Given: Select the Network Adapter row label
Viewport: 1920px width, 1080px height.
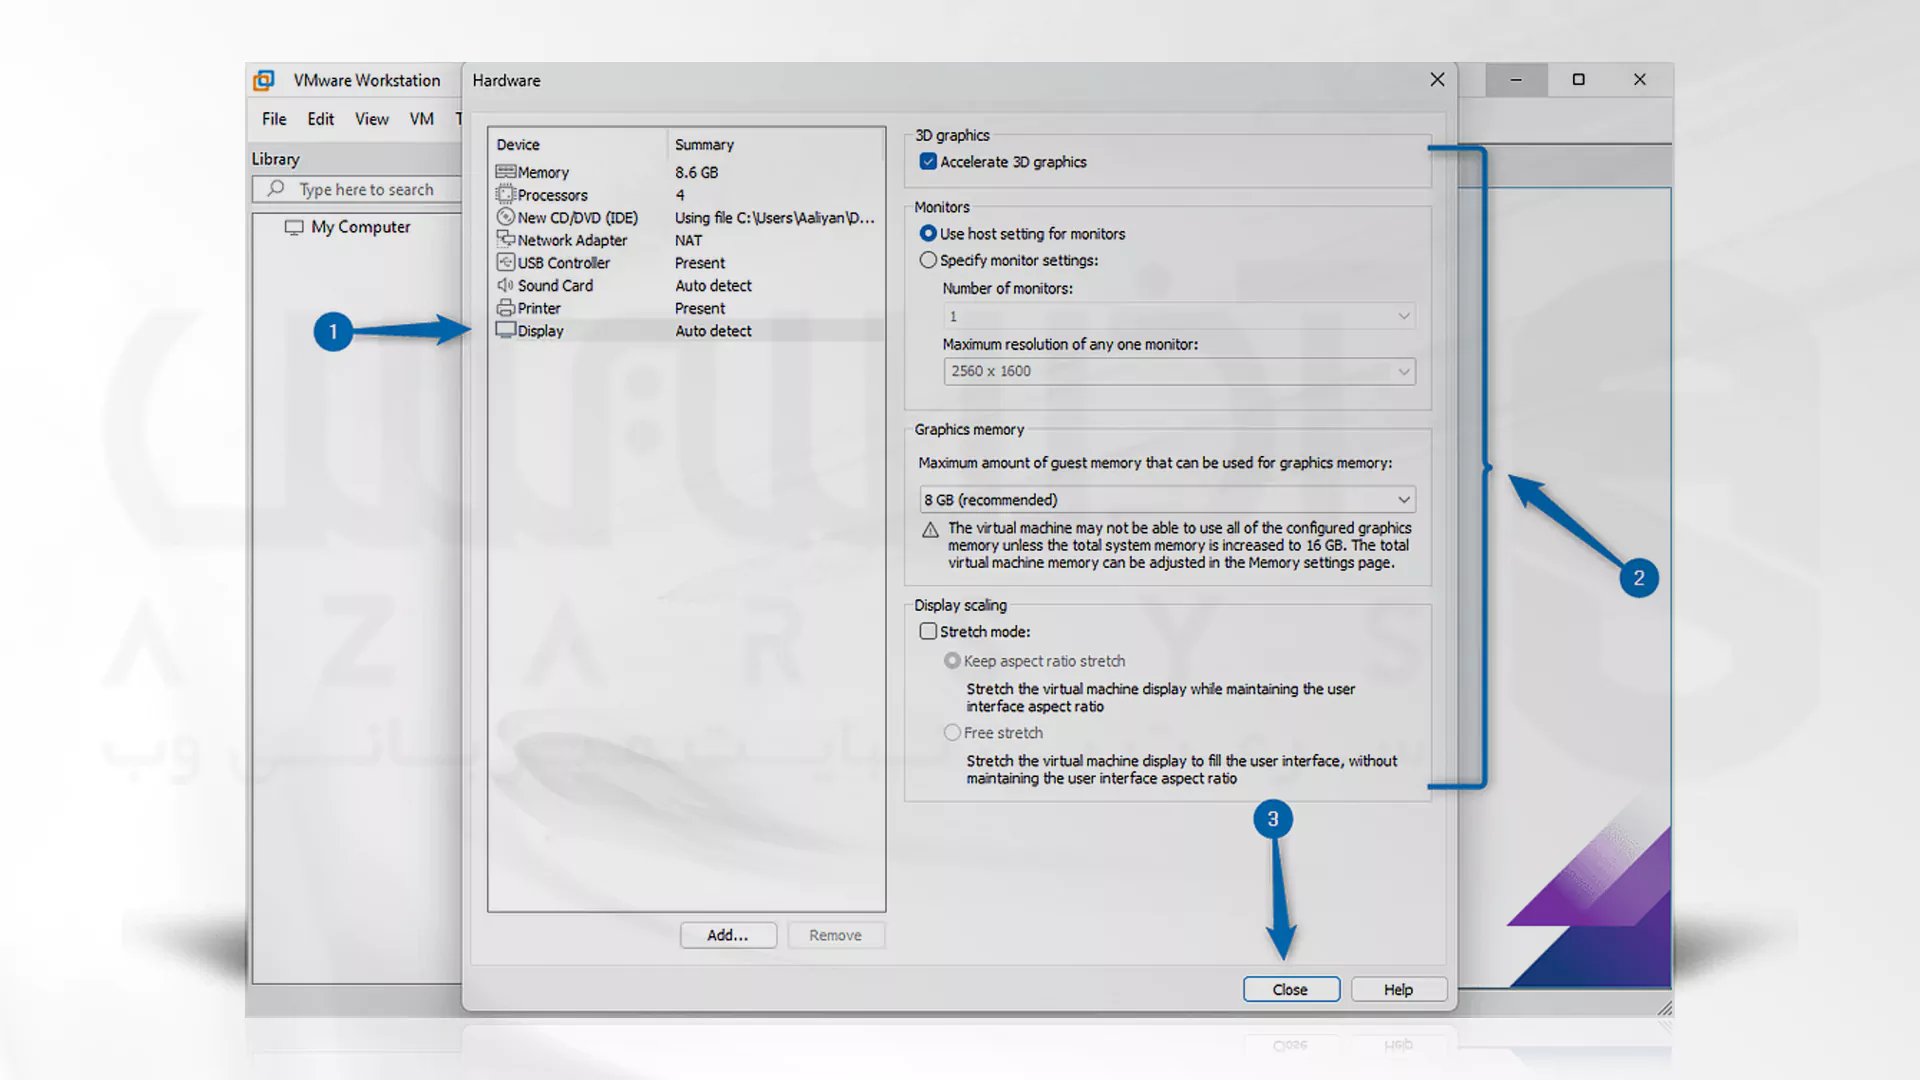Looking at the screenshot, I should pos(572,240).
